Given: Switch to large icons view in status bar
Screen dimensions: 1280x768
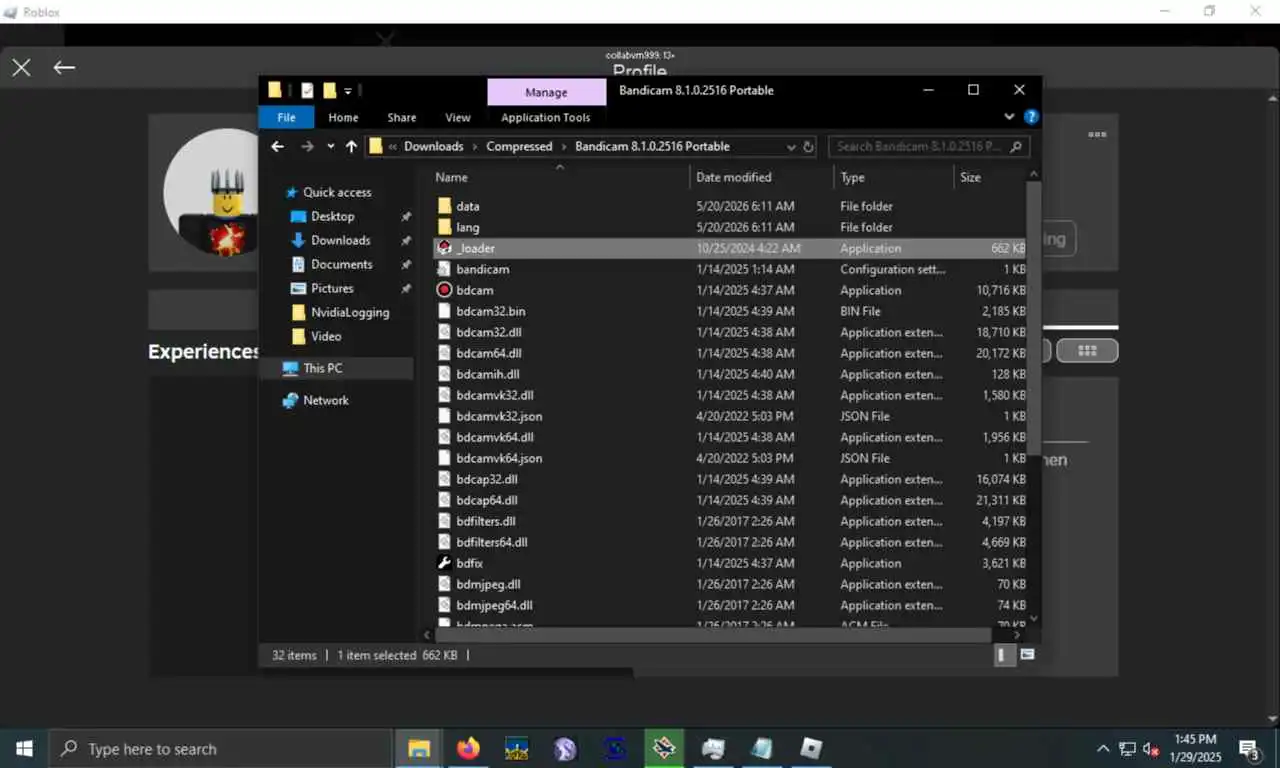Looking at the screenshot, I should click(x=1027, y=655).
